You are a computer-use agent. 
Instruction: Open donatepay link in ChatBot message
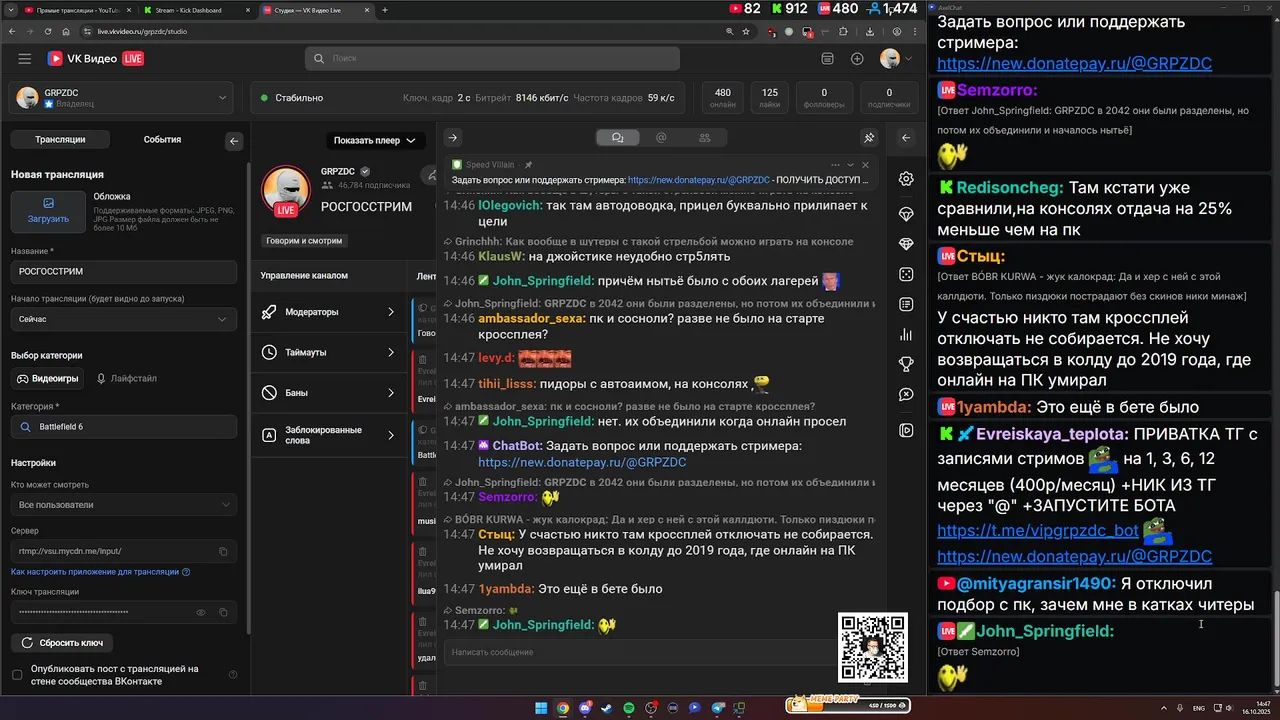[x=582, y=463]
